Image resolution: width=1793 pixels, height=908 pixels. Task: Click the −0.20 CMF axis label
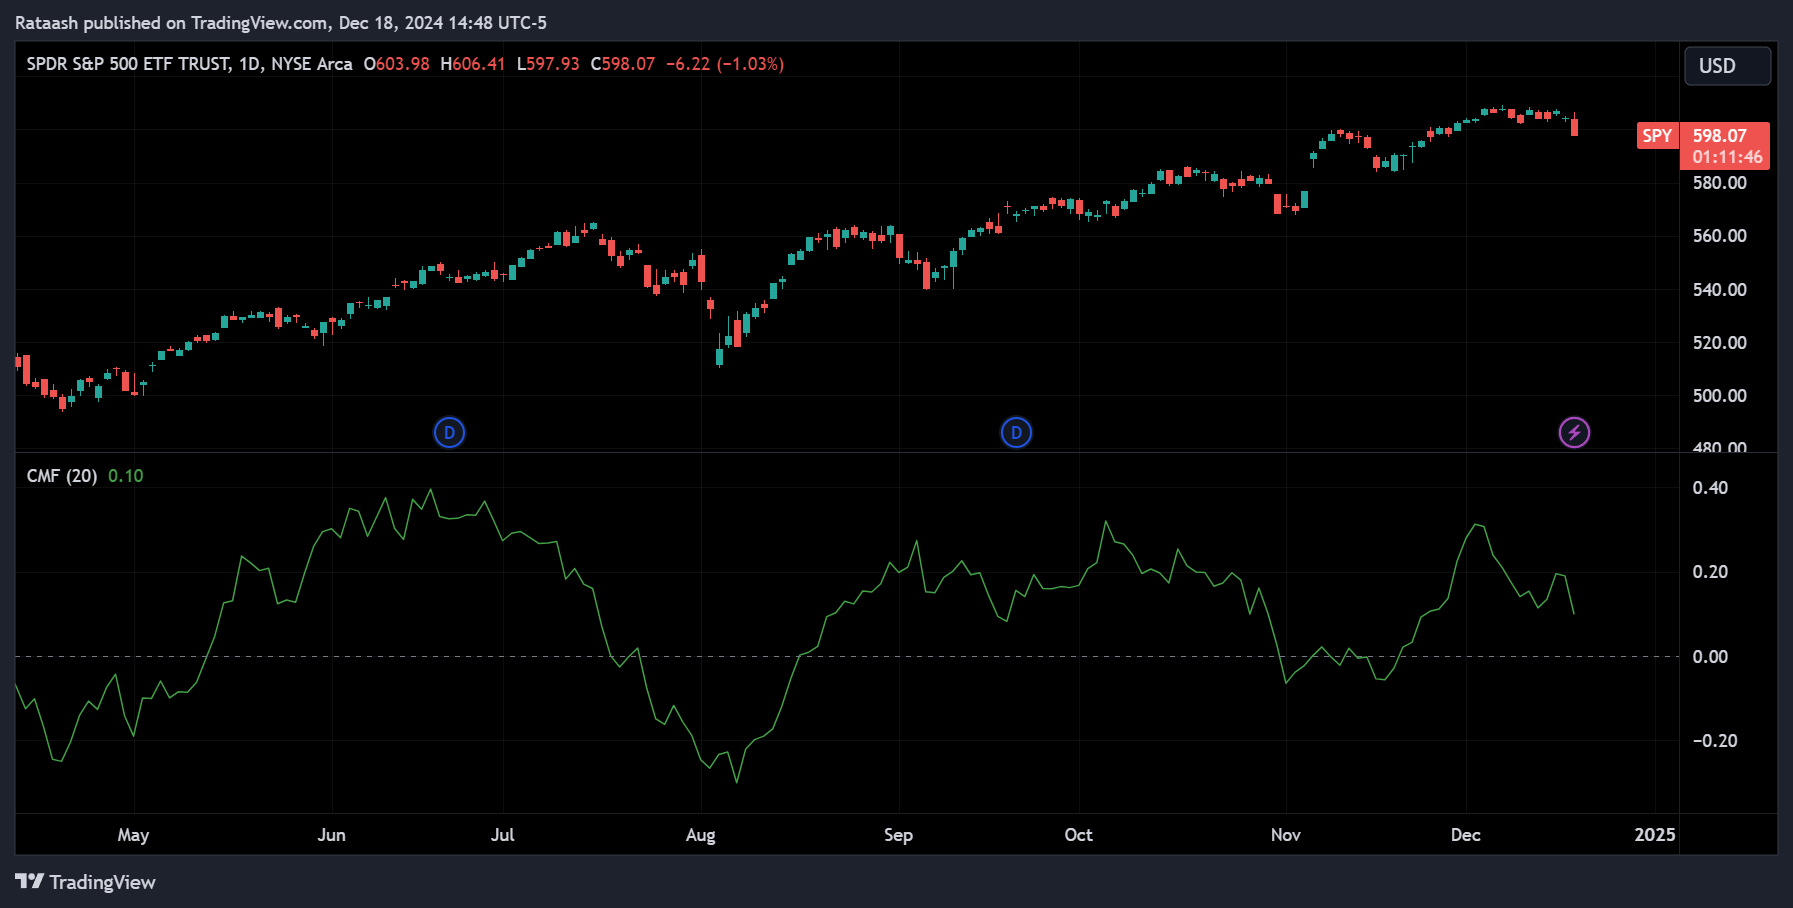pyautogui.click(x=1714, y=741)
